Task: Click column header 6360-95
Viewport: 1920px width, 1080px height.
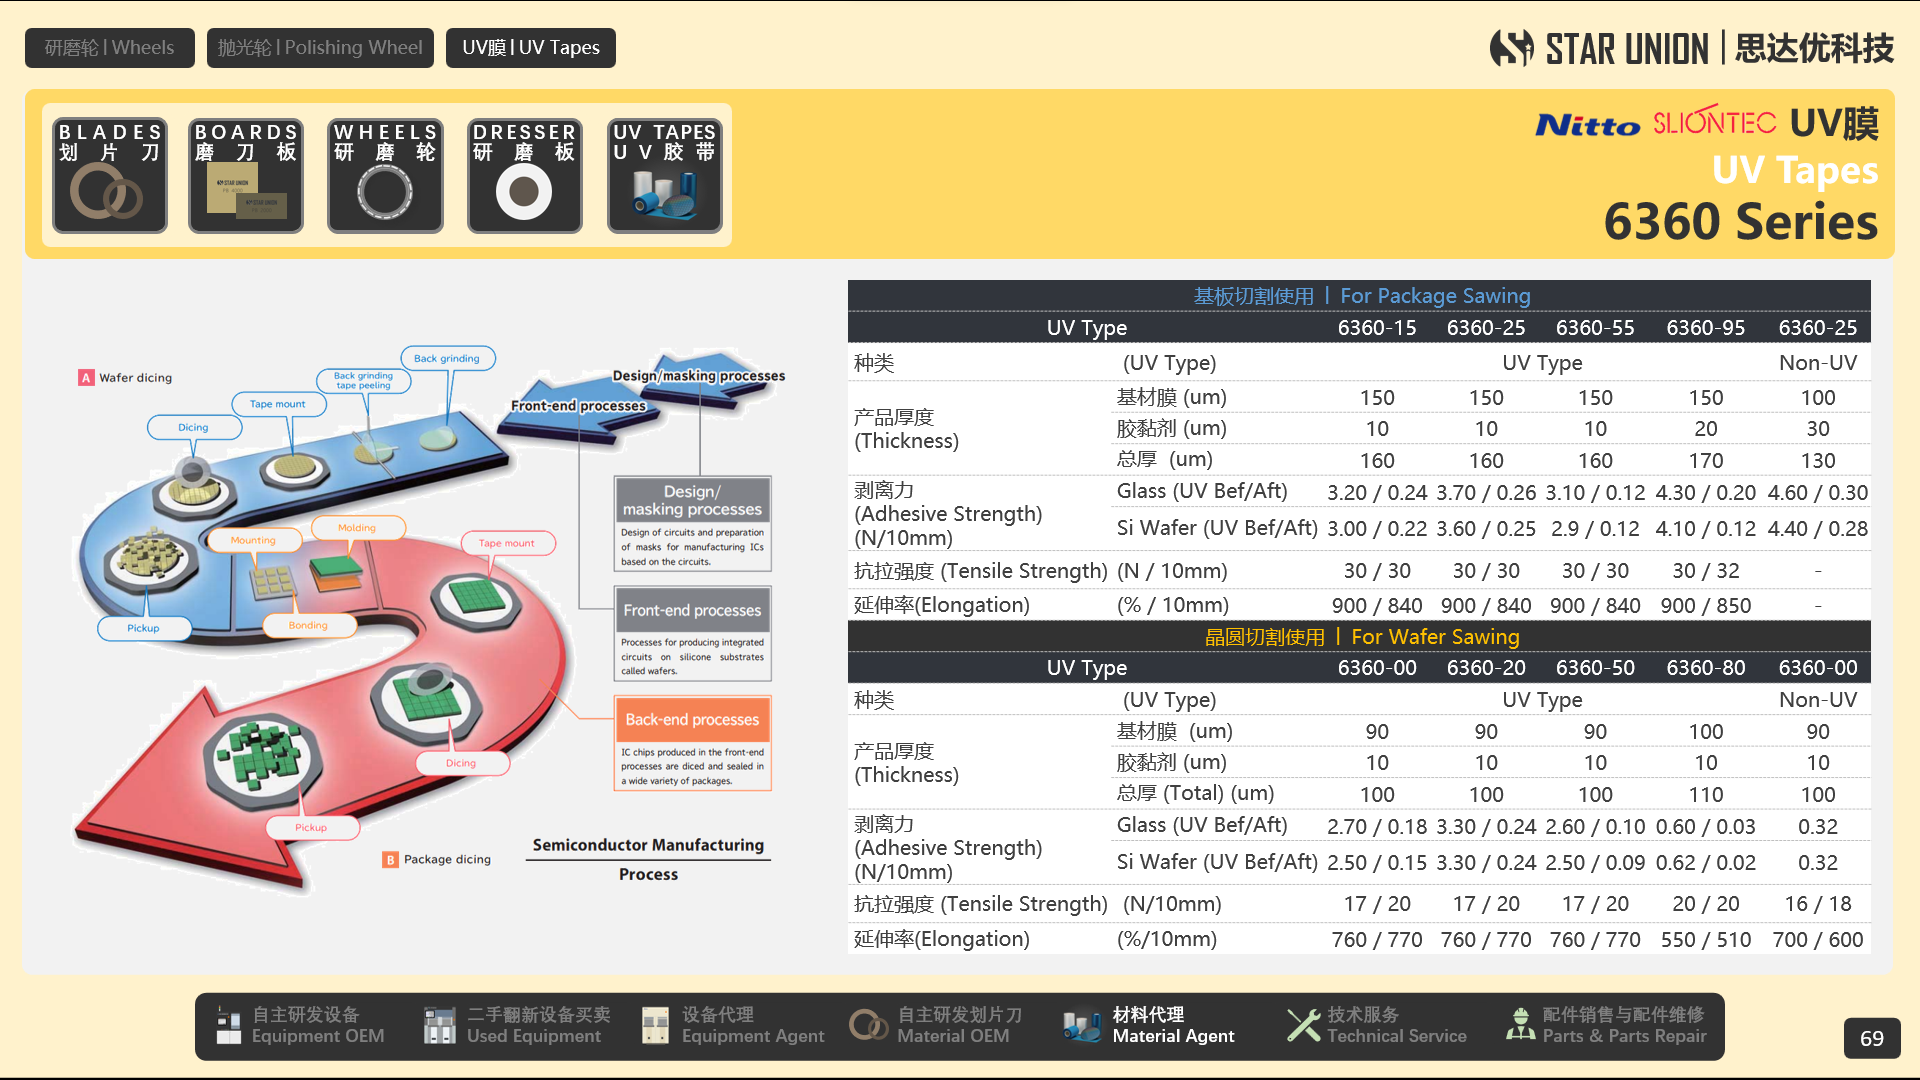Action: click(1705, 328)
